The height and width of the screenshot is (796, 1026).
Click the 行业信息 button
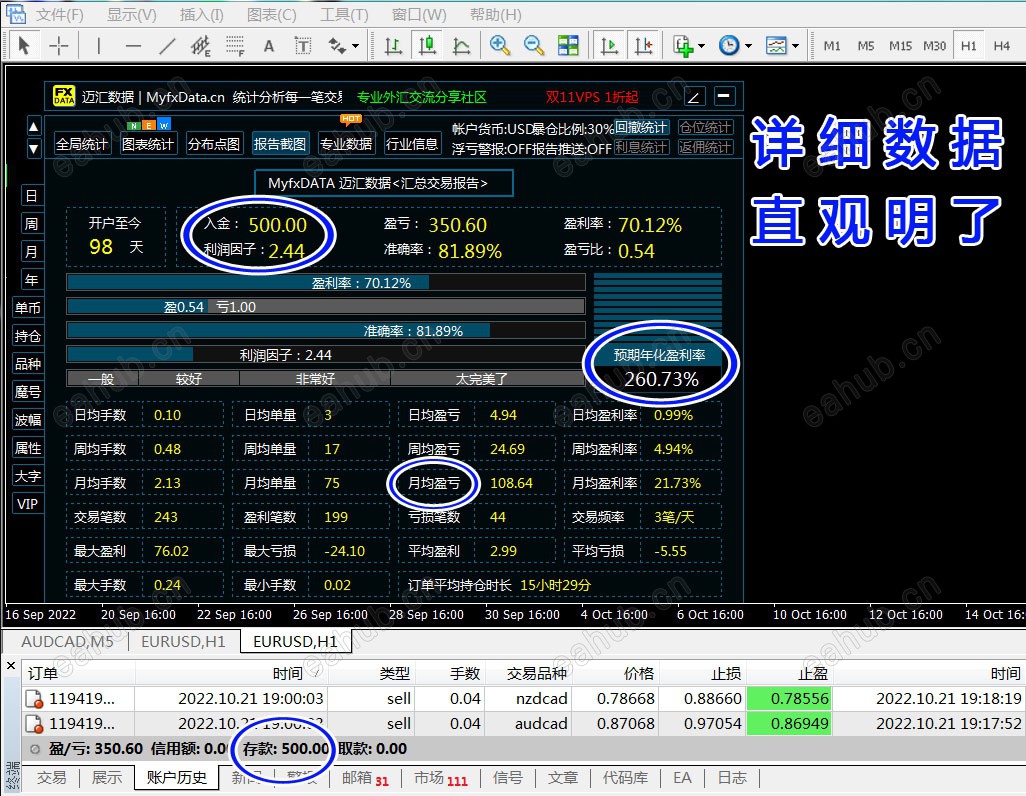click(x=412, y=144)
